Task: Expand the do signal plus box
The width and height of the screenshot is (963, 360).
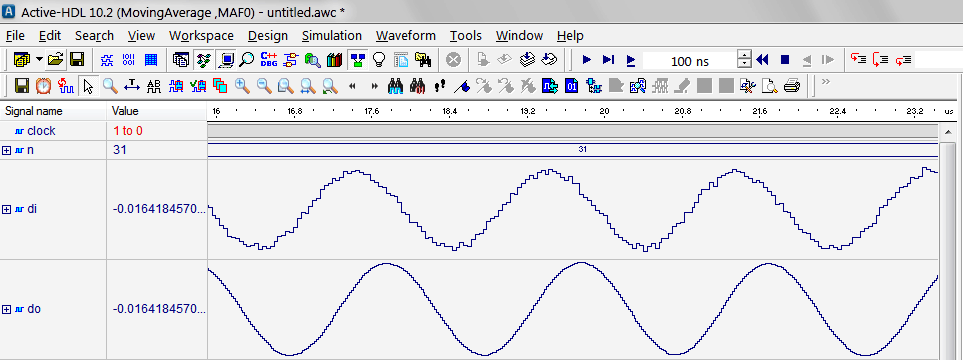Action: [x=7, y=309]
